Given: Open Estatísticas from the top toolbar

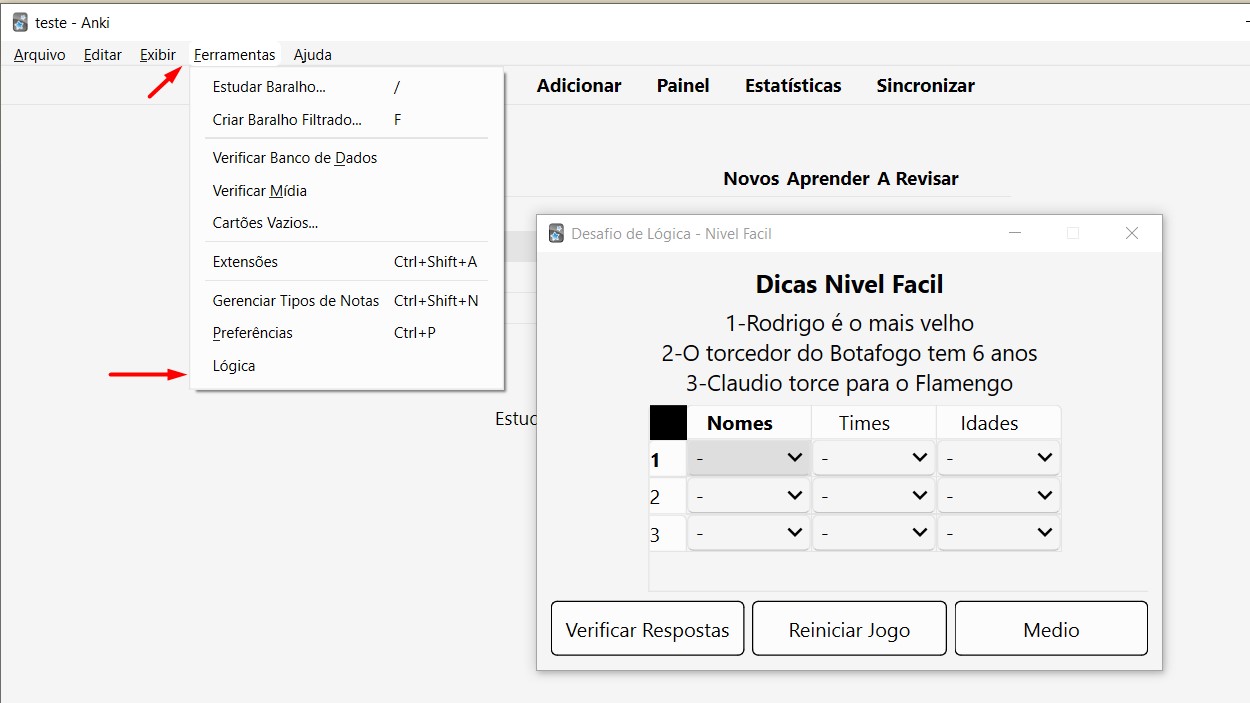Looking at the screenshot, I should pos(793,86).
